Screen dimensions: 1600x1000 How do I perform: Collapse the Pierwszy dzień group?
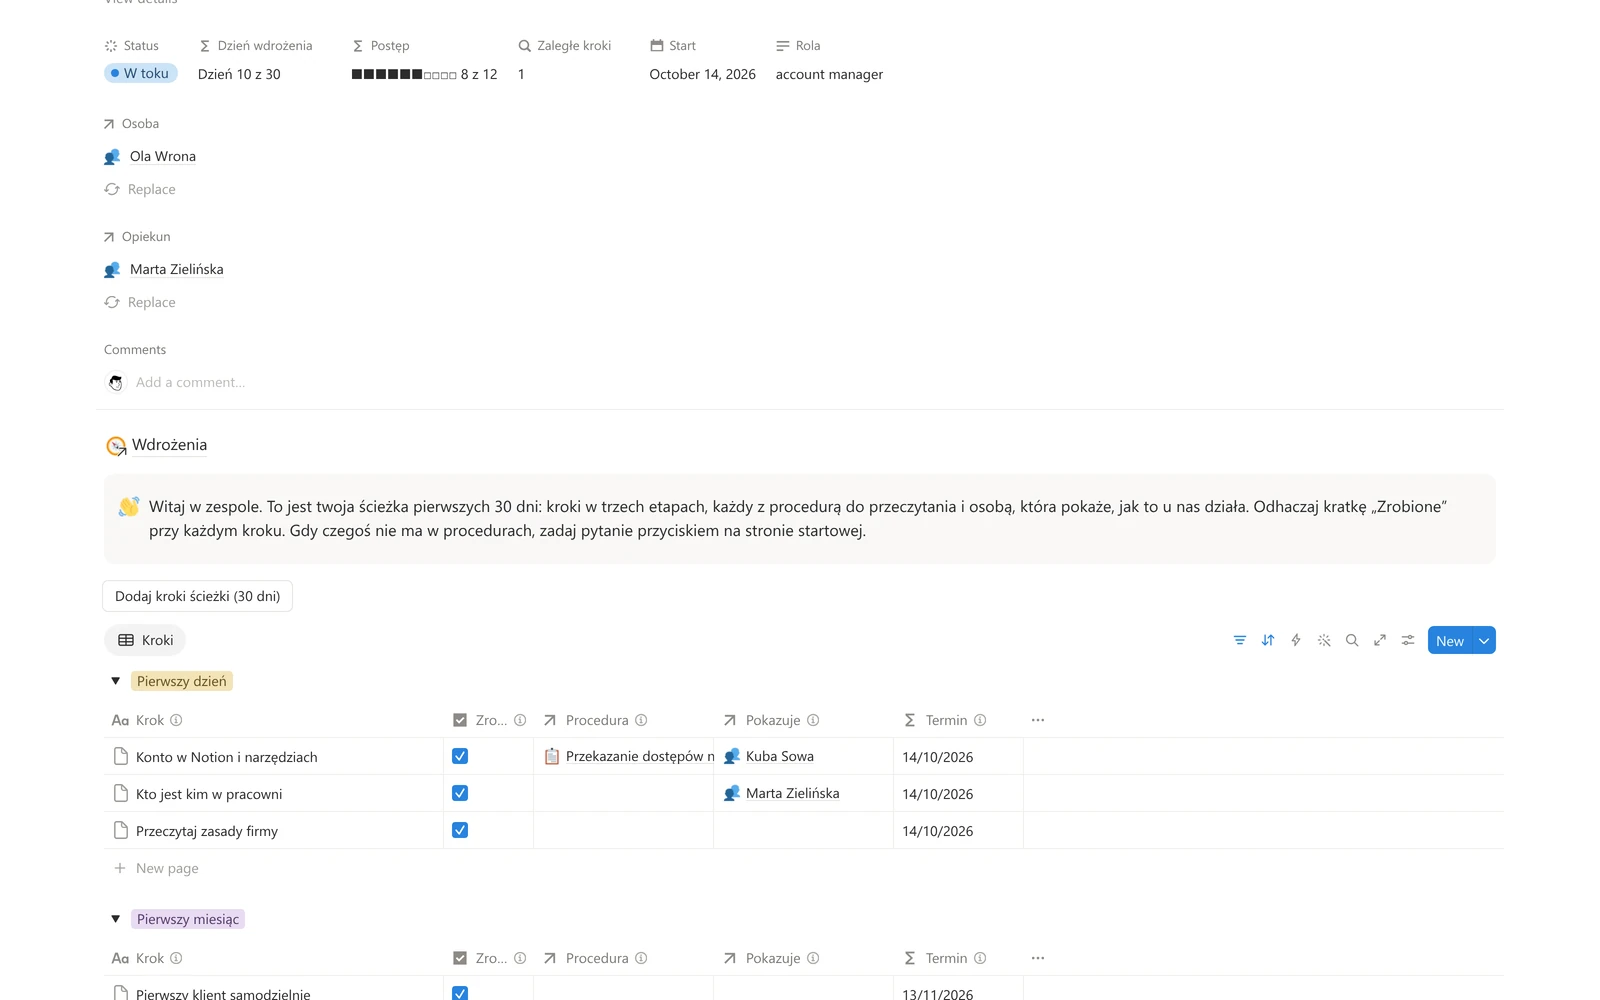click(x=115, y=681)
